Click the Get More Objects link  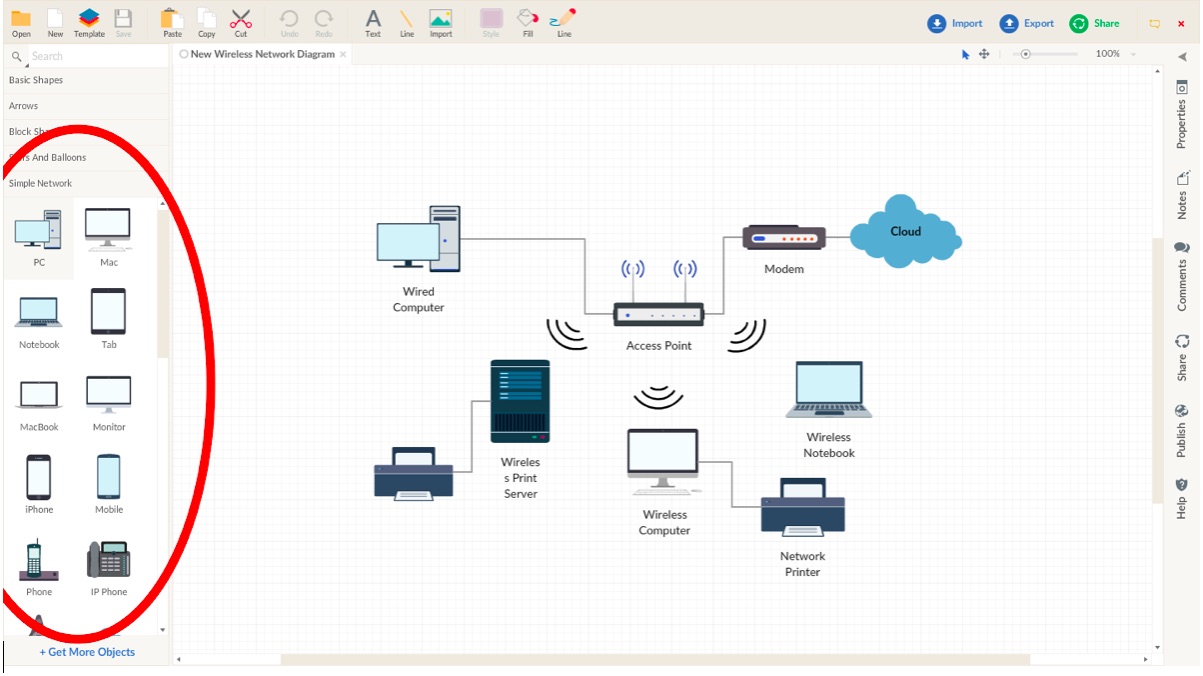[87, 652]
